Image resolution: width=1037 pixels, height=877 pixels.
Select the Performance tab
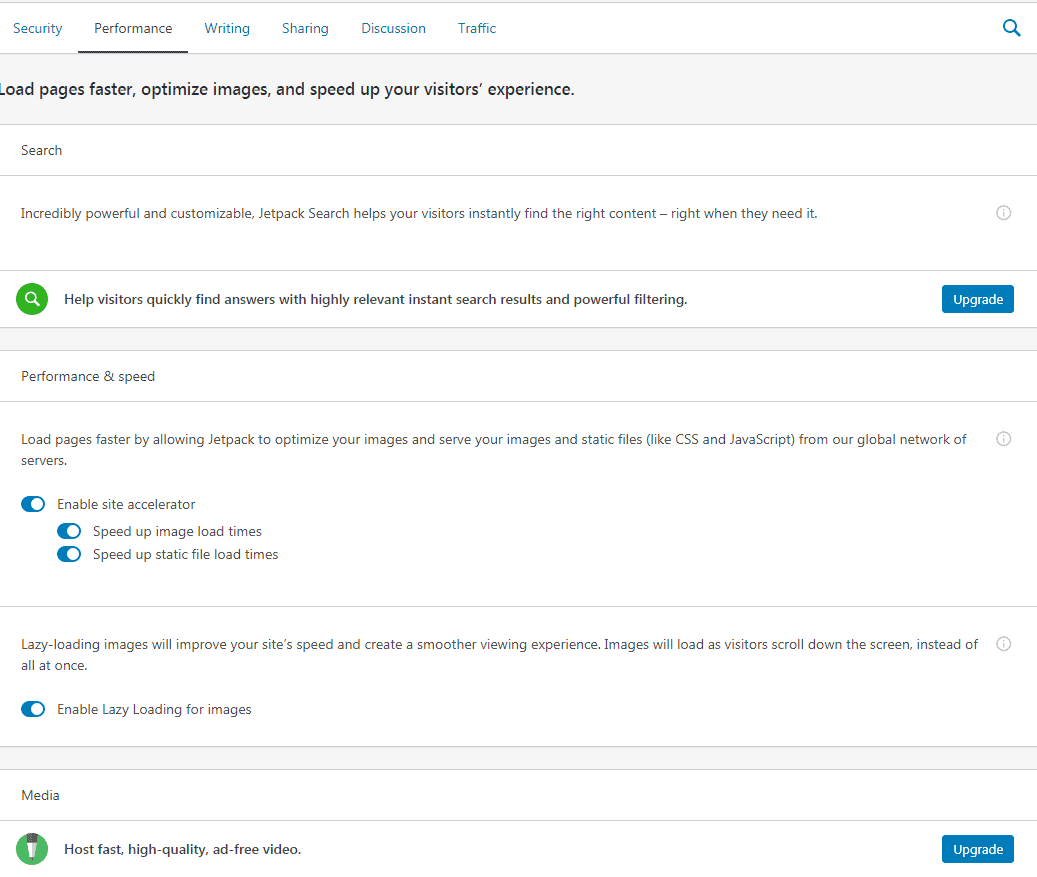(133, 28)
